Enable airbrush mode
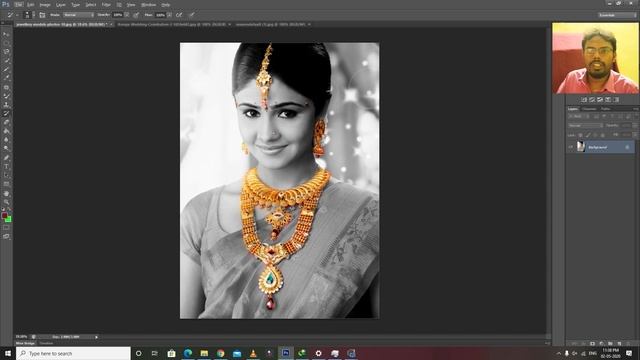 179,15
